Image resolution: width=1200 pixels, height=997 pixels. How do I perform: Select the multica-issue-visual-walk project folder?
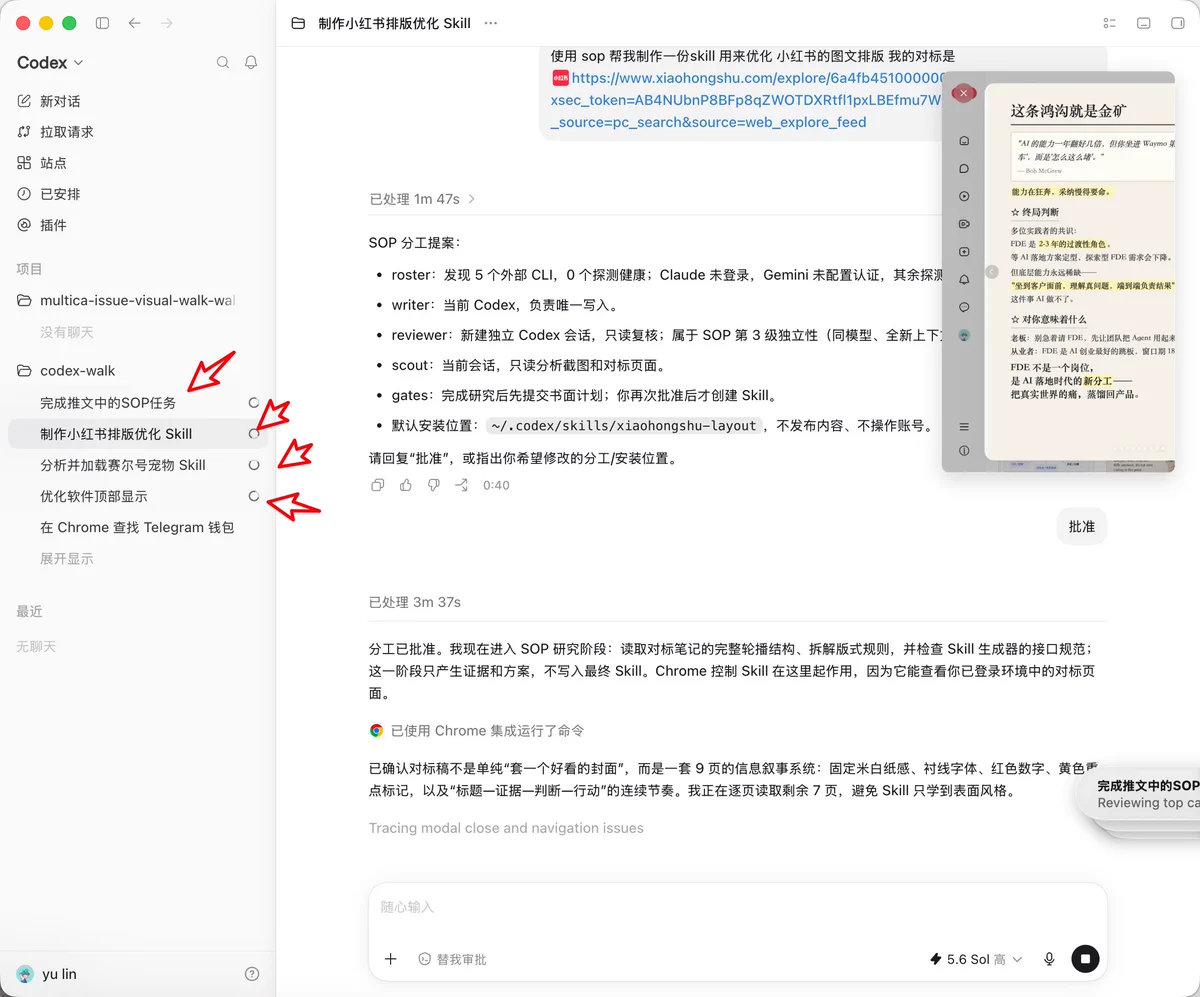137,300
